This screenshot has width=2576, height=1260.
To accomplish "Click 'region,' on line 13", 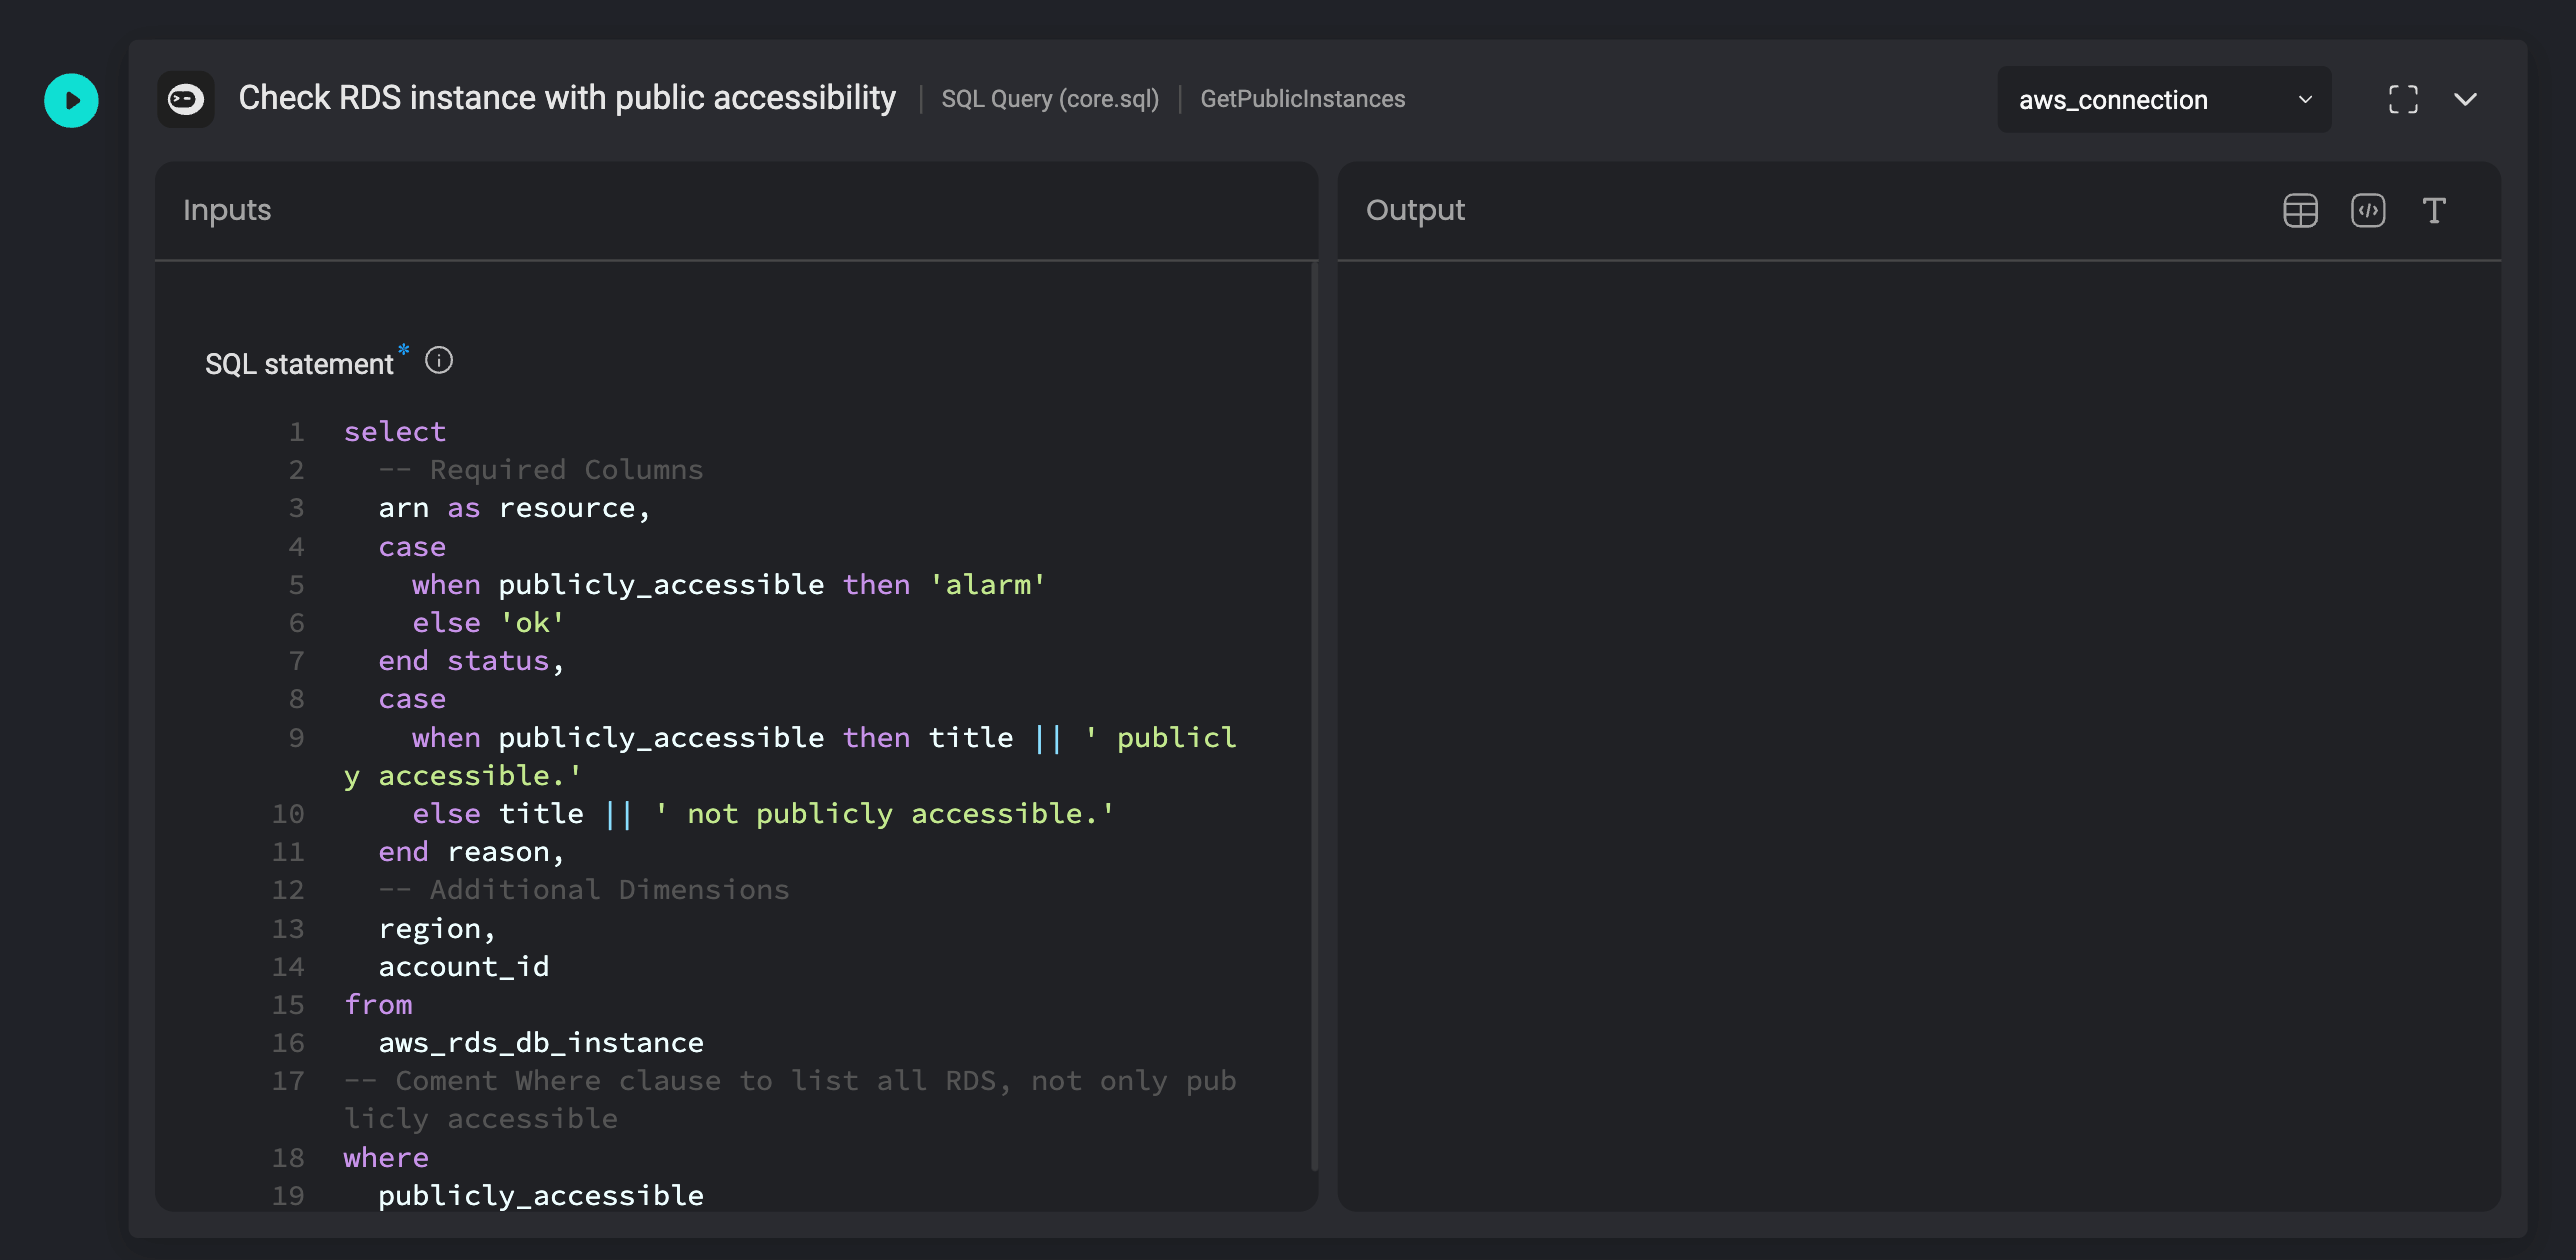I will pos(437,929).
